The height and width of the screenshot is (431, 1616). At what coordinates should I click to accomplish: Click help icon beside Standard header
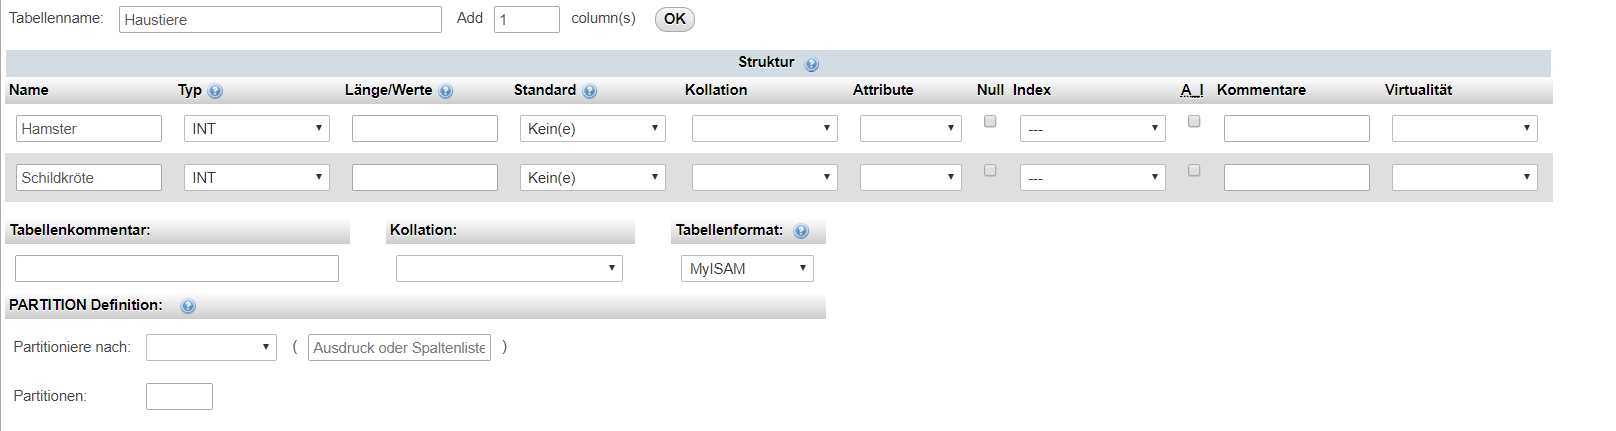(x=589, y=91)
